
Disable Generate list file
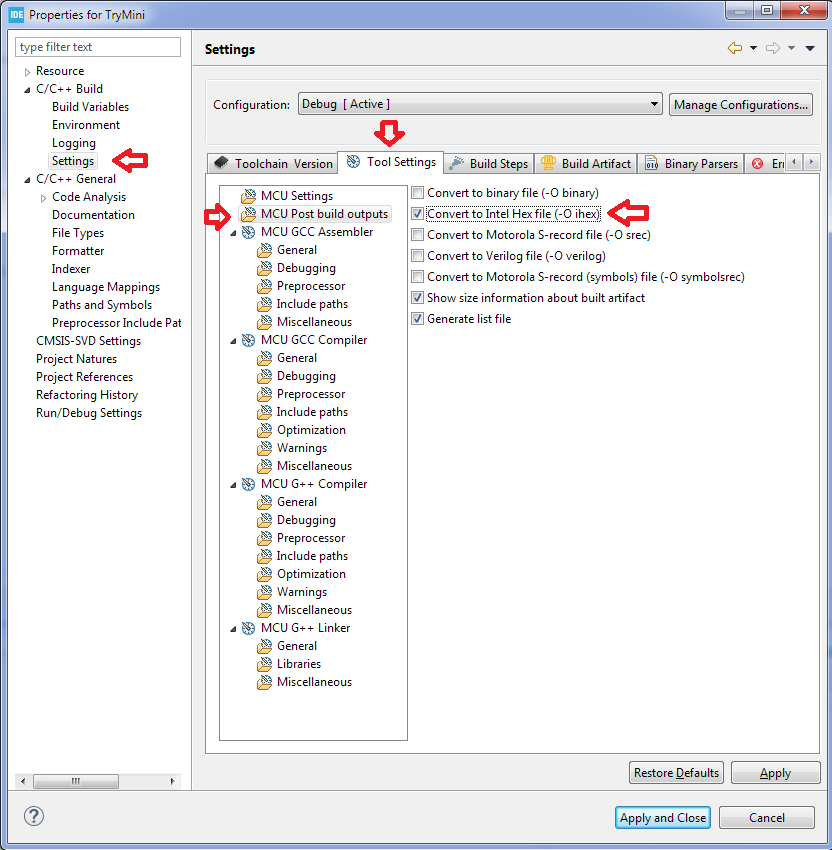coord(417,318)
